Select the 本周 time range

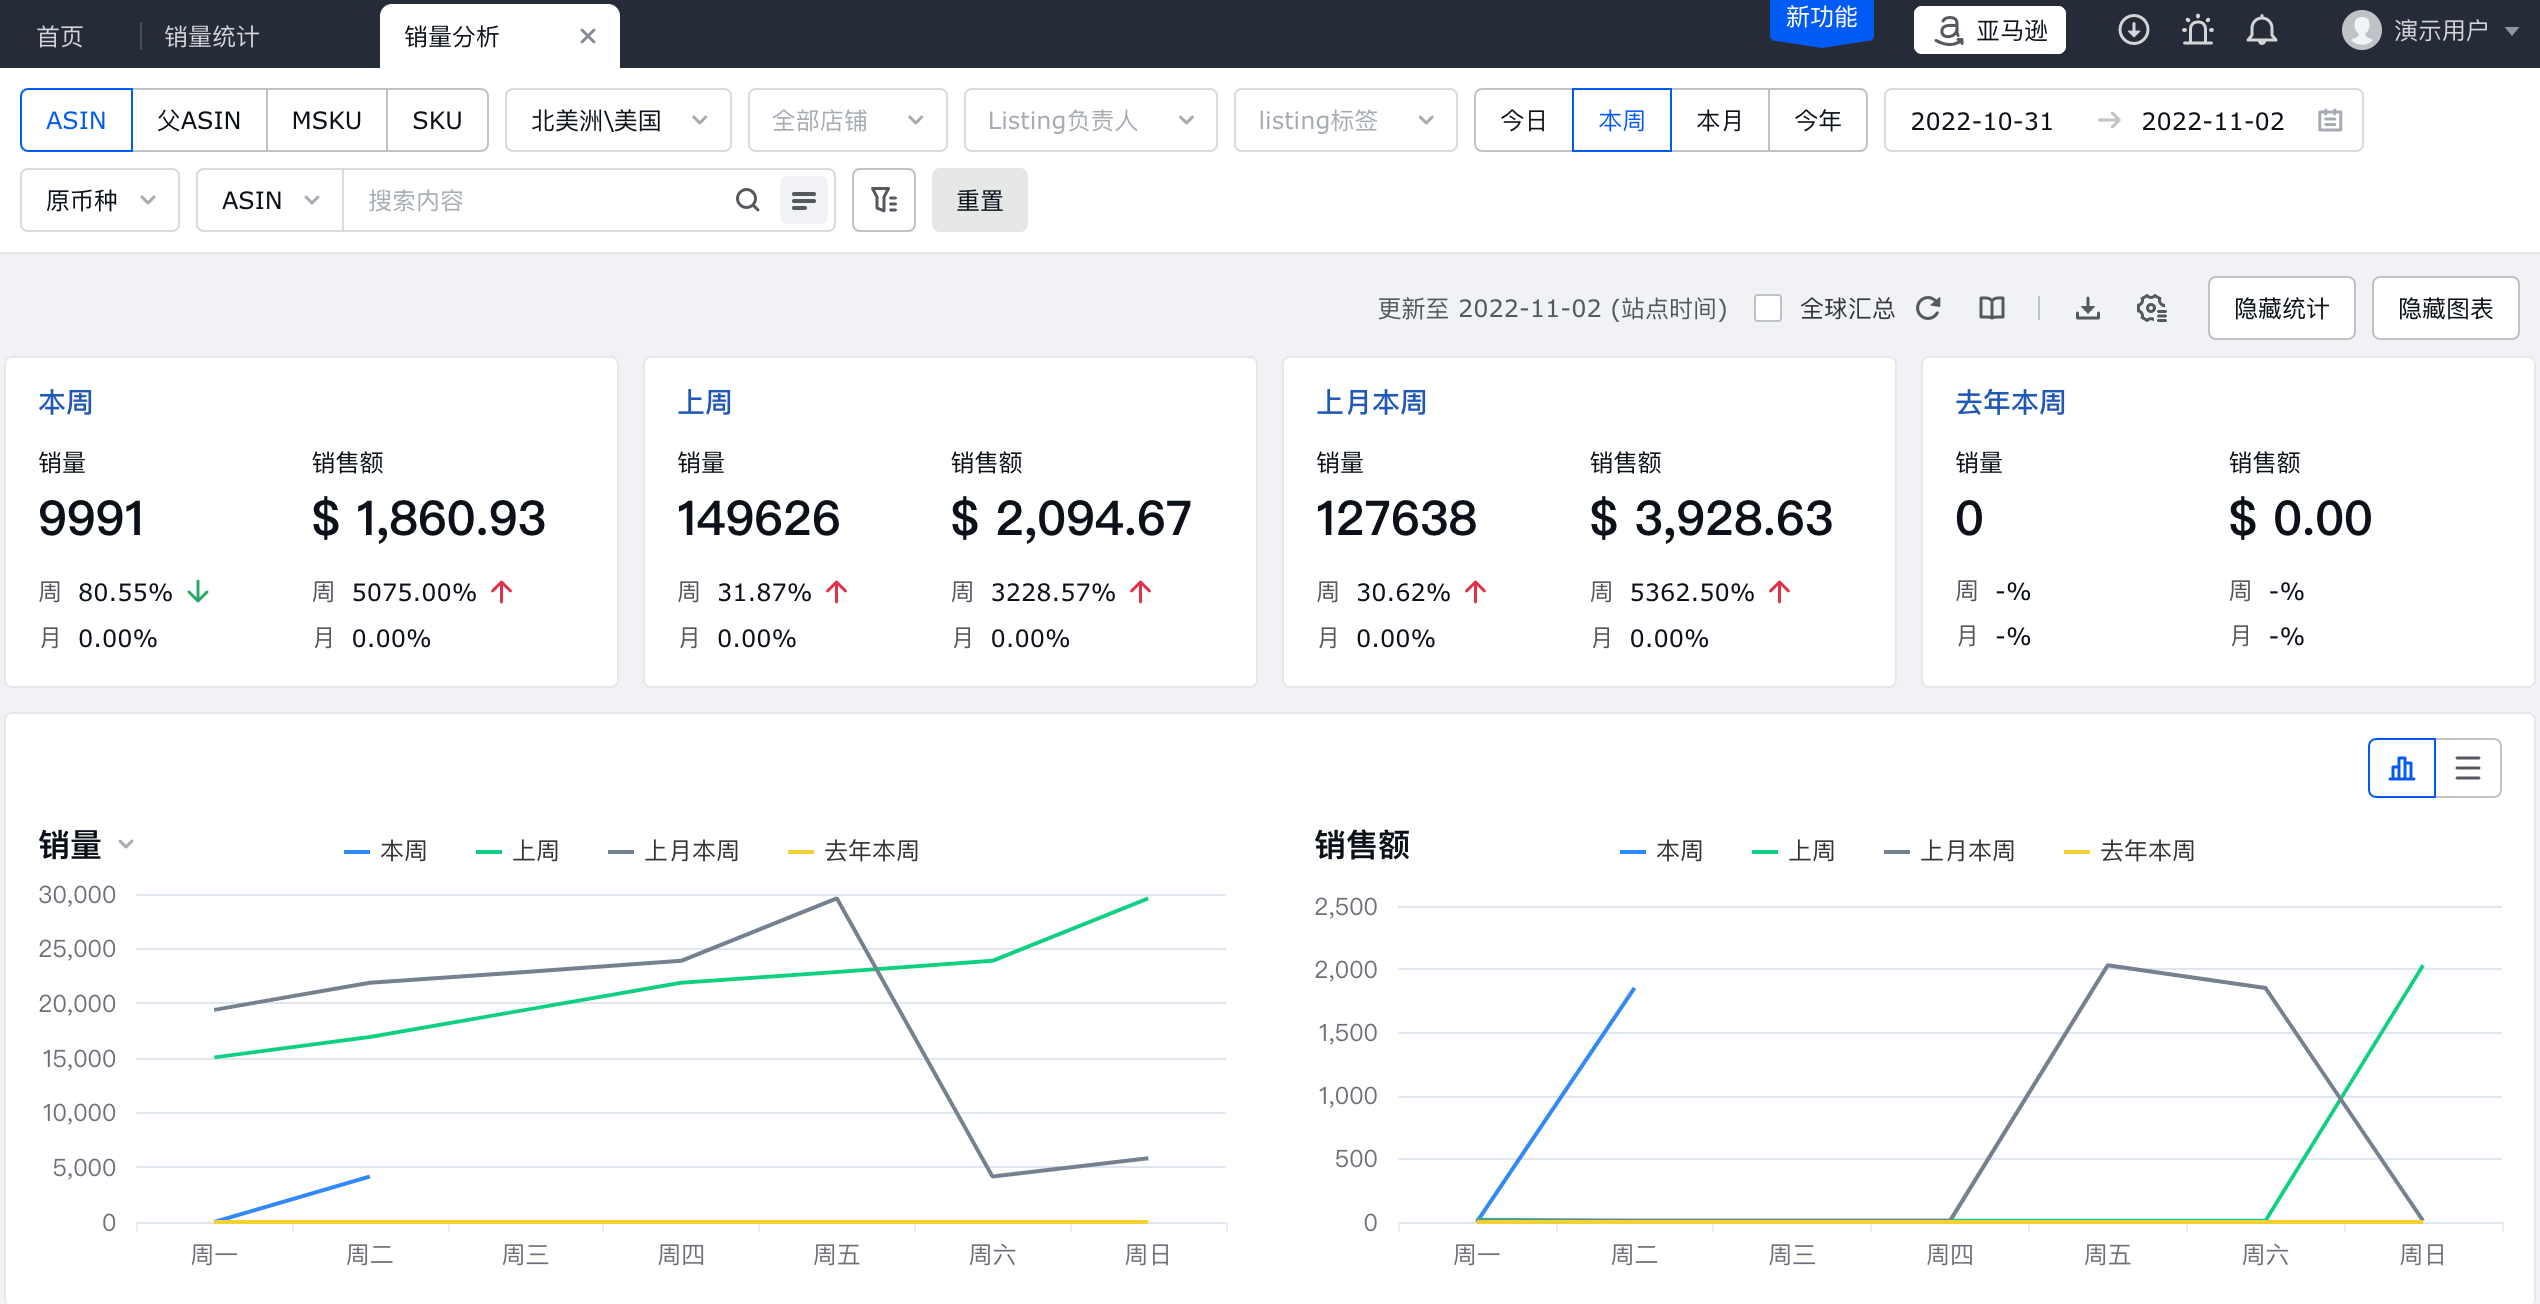coord(1622,120)
